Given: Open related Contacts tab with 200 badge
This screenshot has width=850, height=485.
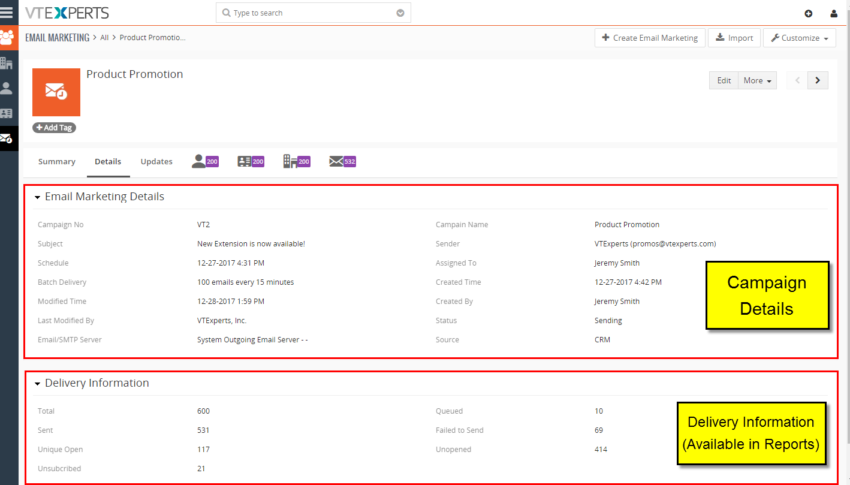Looking at the screenshot, I should [x=205, y=161].
